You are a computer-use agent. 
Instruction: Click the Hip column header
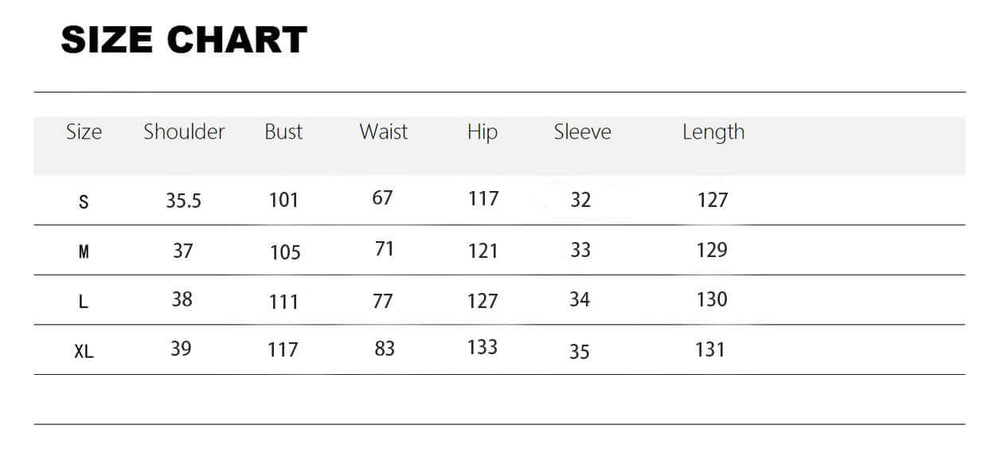(482, 132)
